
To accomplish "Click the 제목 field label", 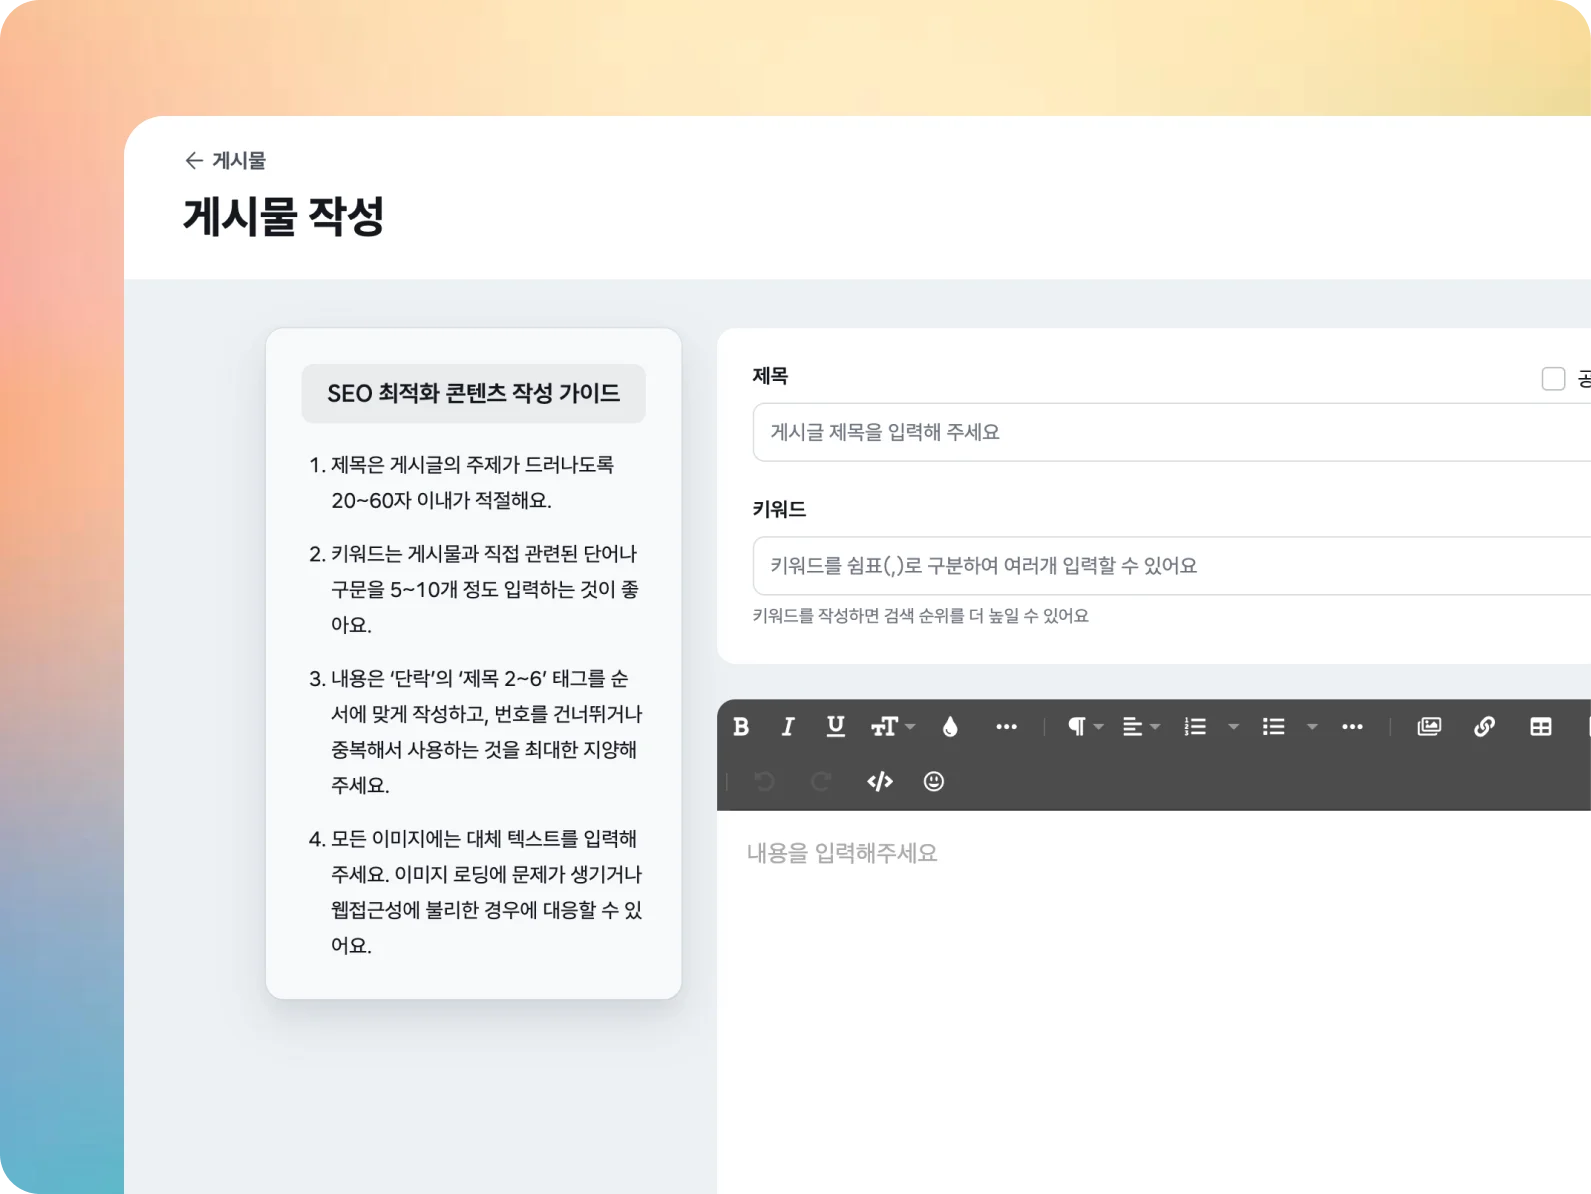I will 770,376.
